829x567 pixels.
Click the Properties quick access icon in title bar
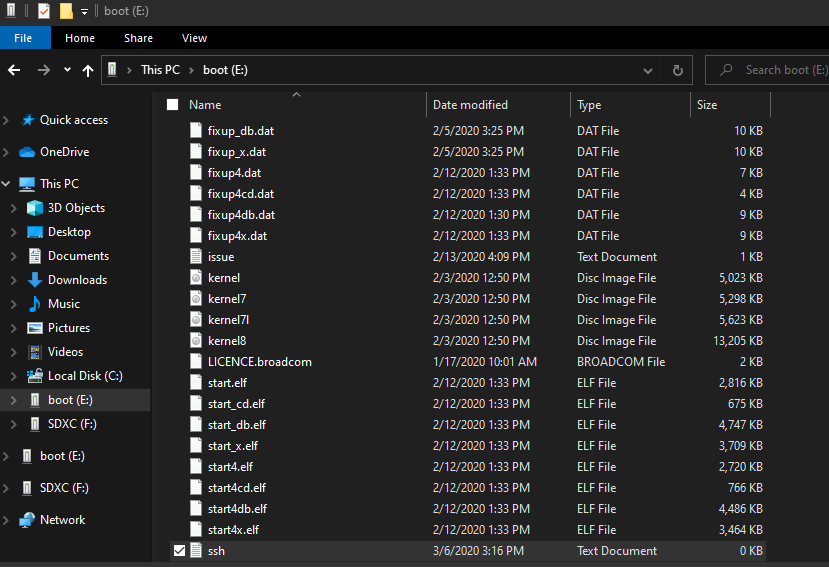(x=44, y=11)
